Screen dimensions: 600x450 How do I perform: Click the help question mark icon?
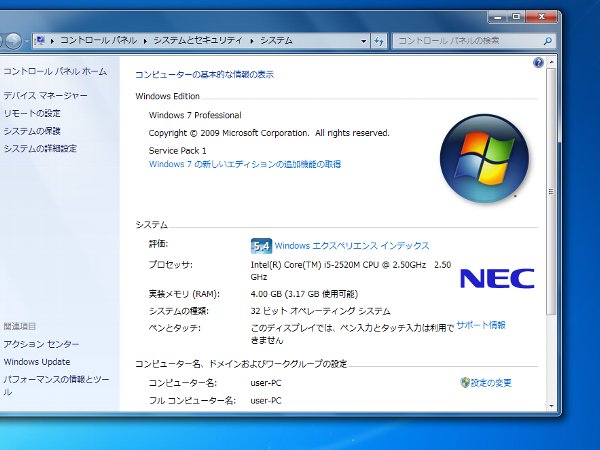538,62
